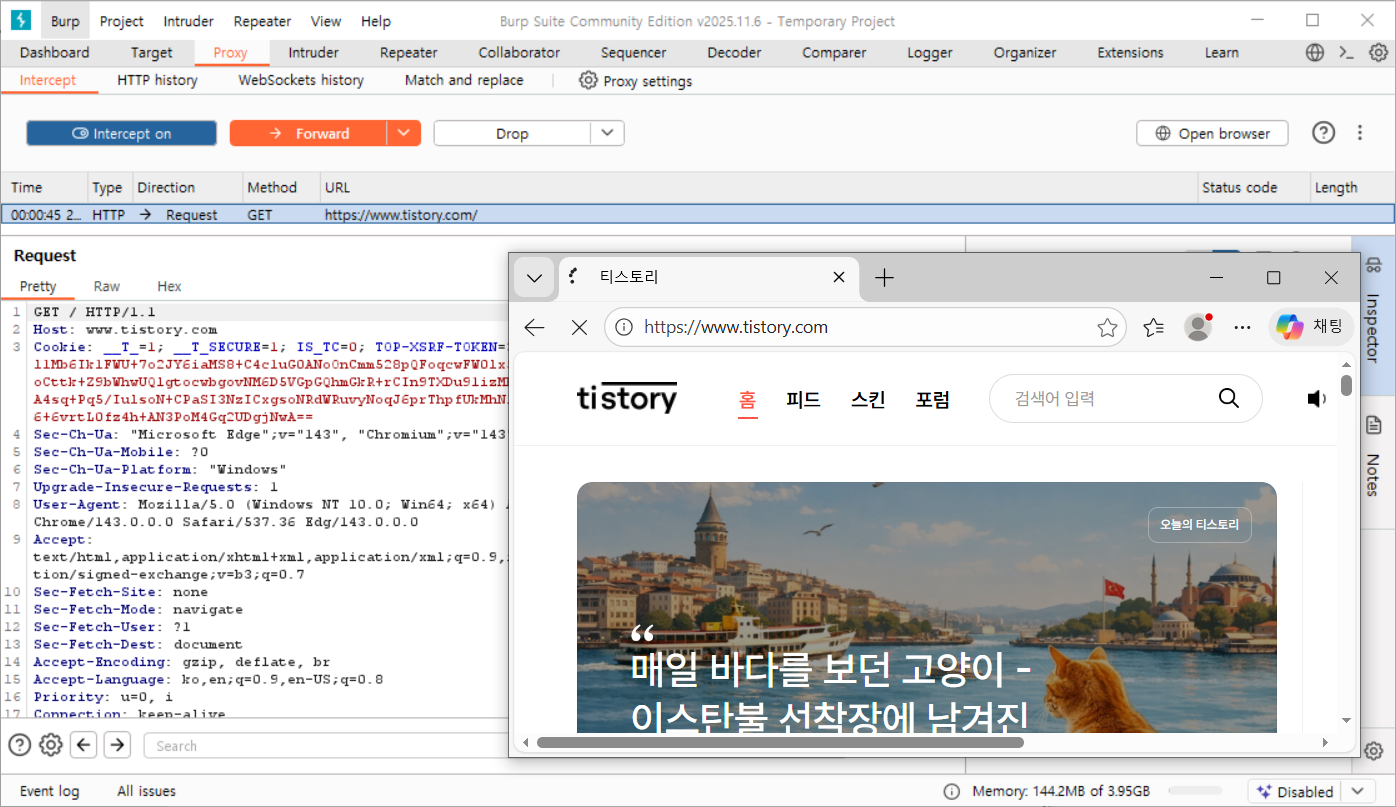This screenshot has height=807, width=1396.
Task: Open the browser profile avatar
Action: click(1197, 327)
